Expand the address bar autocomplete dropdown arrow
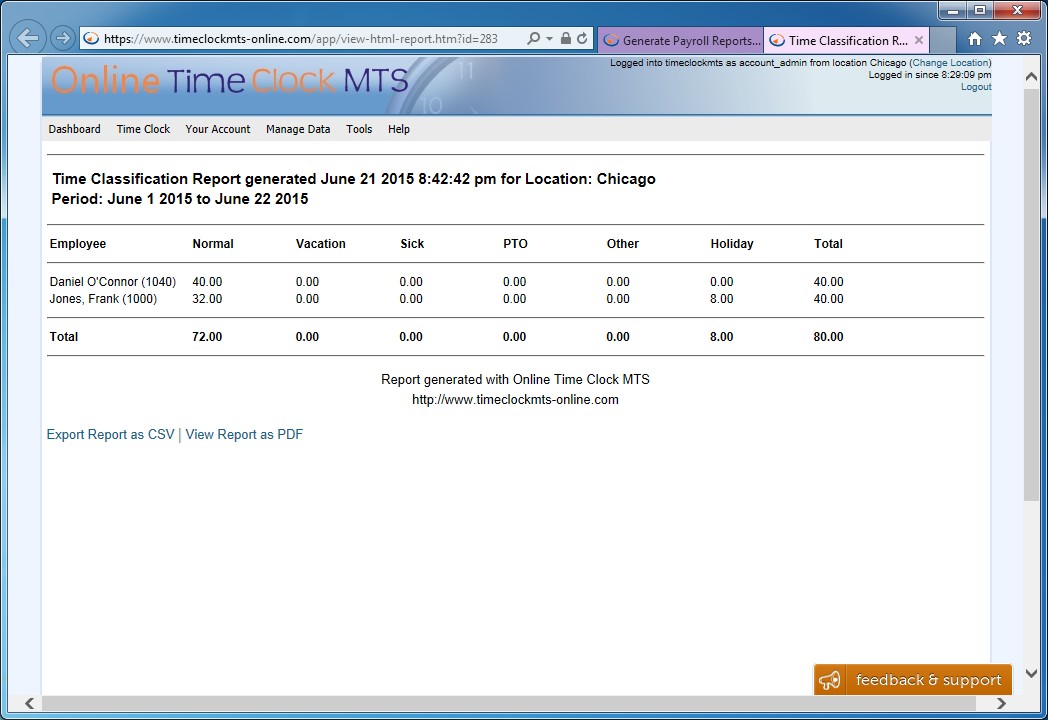 (x=549, y=39)
